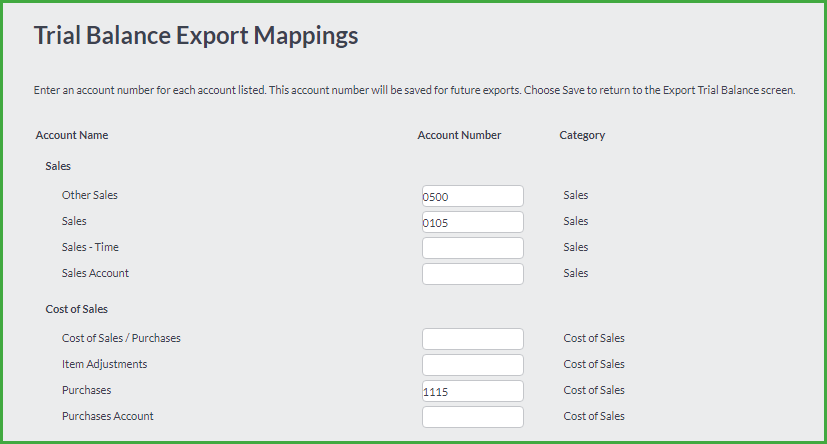
Task: Click the Other Sales account number field
Action: [473, 196]
